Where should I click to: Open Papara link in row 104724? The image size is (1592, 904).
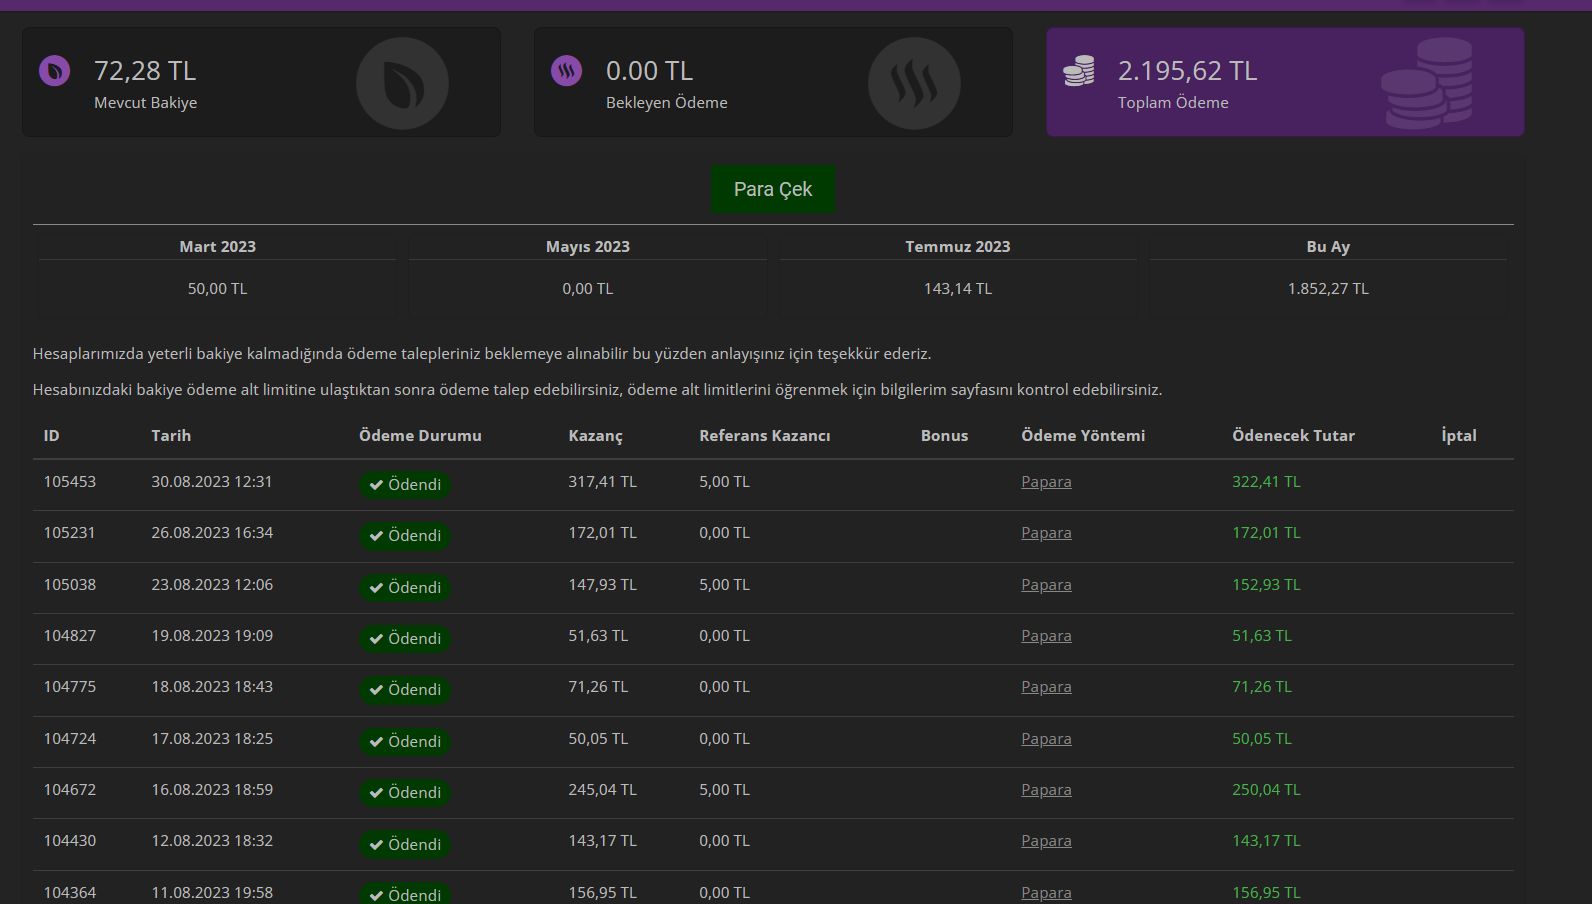tap(1046, 739)
